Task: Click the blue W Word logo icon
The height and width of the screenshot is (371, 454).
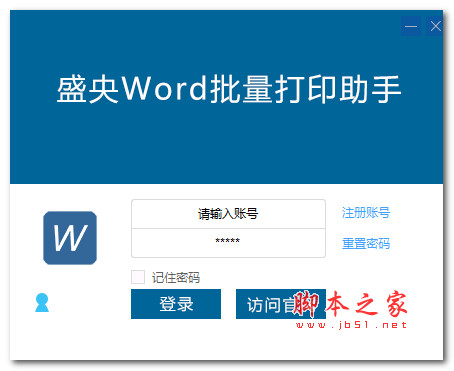Action: [70, 238]
